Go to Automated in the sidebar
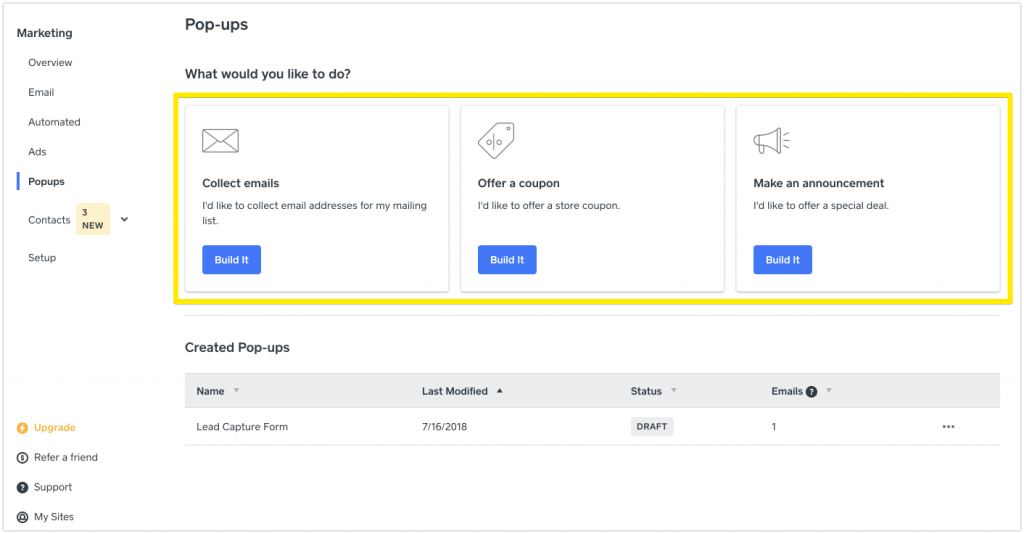The width and height of the screenshot is (1024, 534). tap(54, 122)
